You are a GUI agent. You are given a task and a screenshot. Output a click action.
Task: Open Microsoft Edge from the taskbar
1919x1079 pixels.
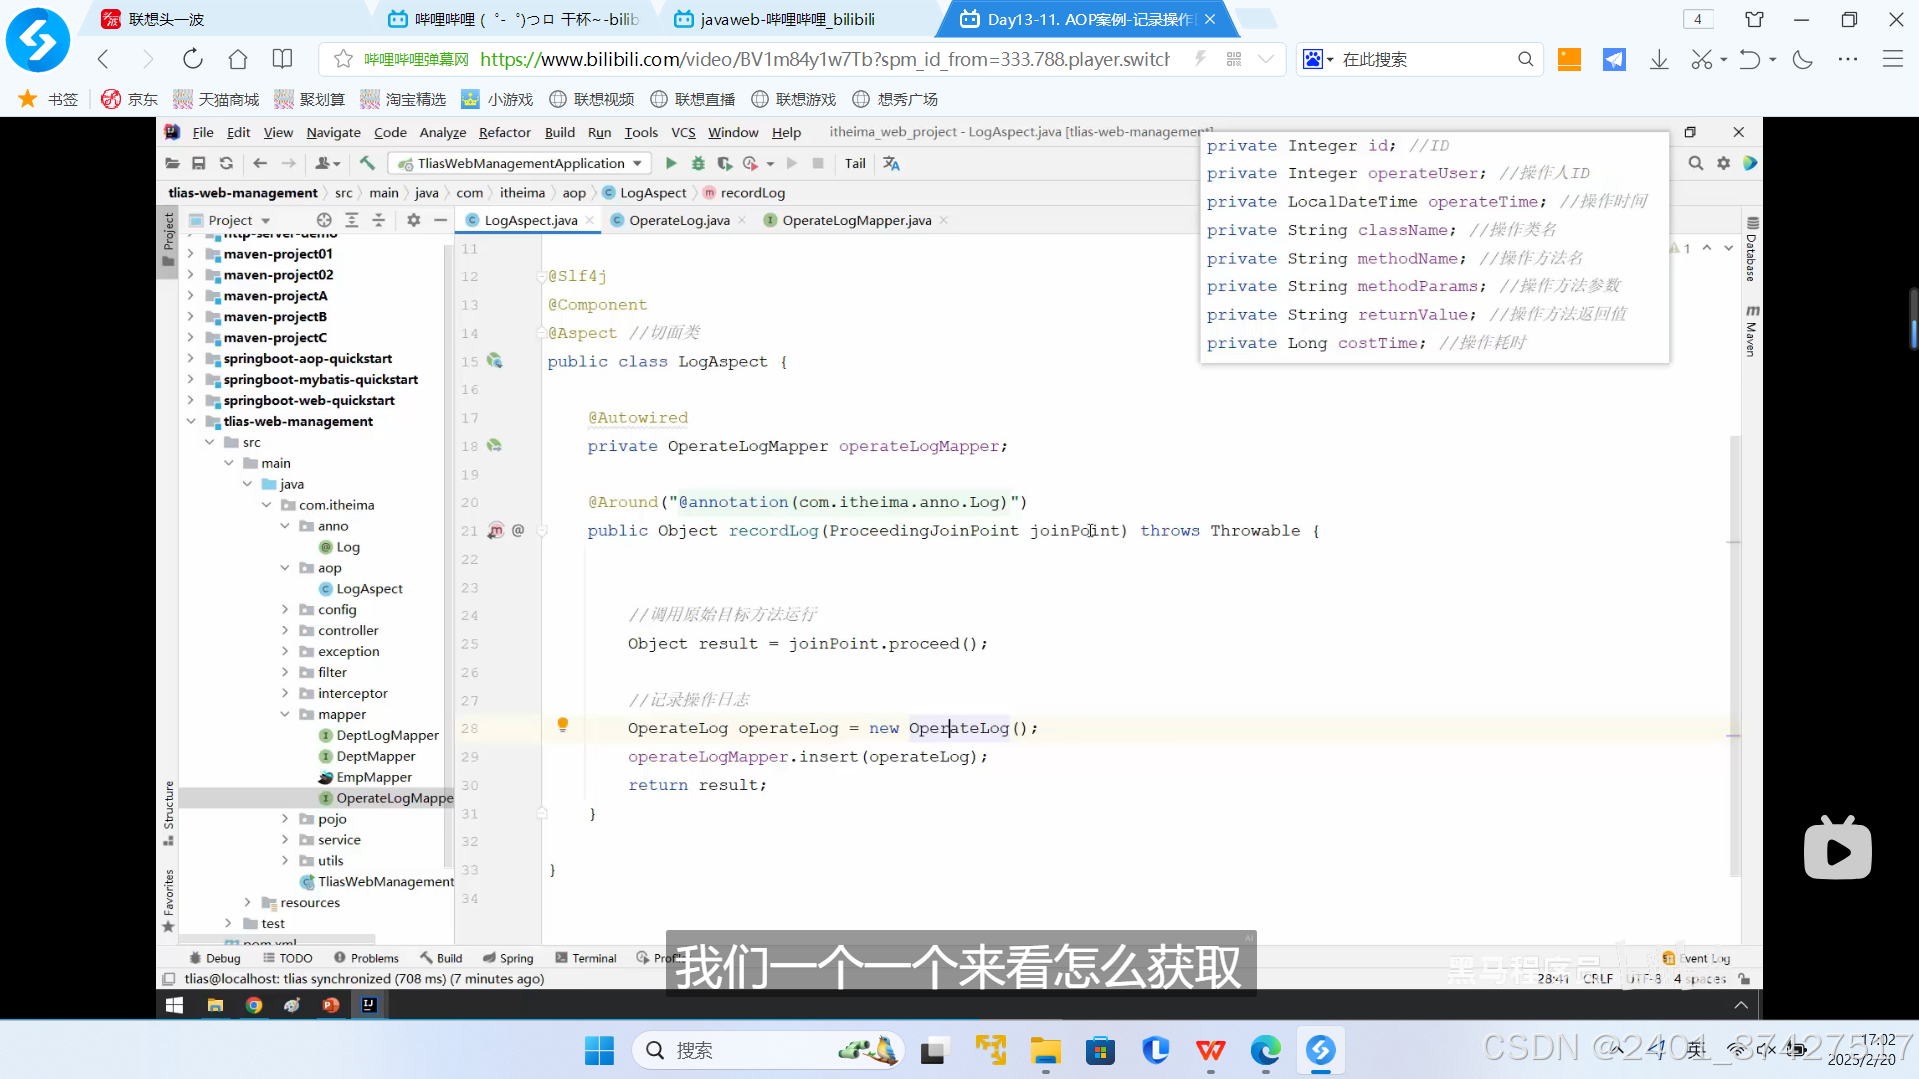coord(1266,1050)
